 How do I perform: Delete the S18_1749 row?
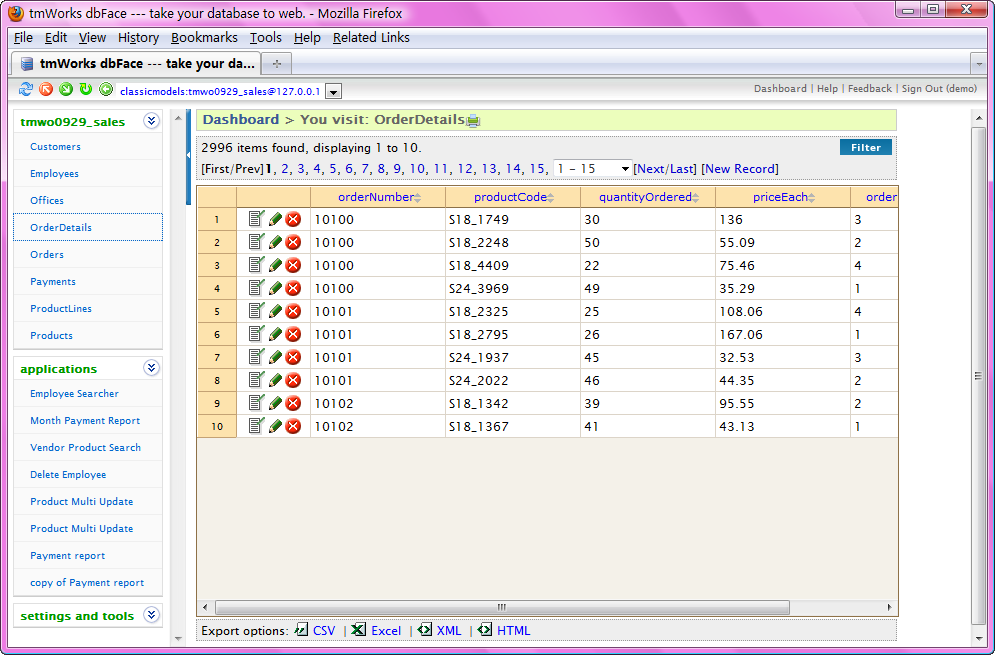point(293,220)
